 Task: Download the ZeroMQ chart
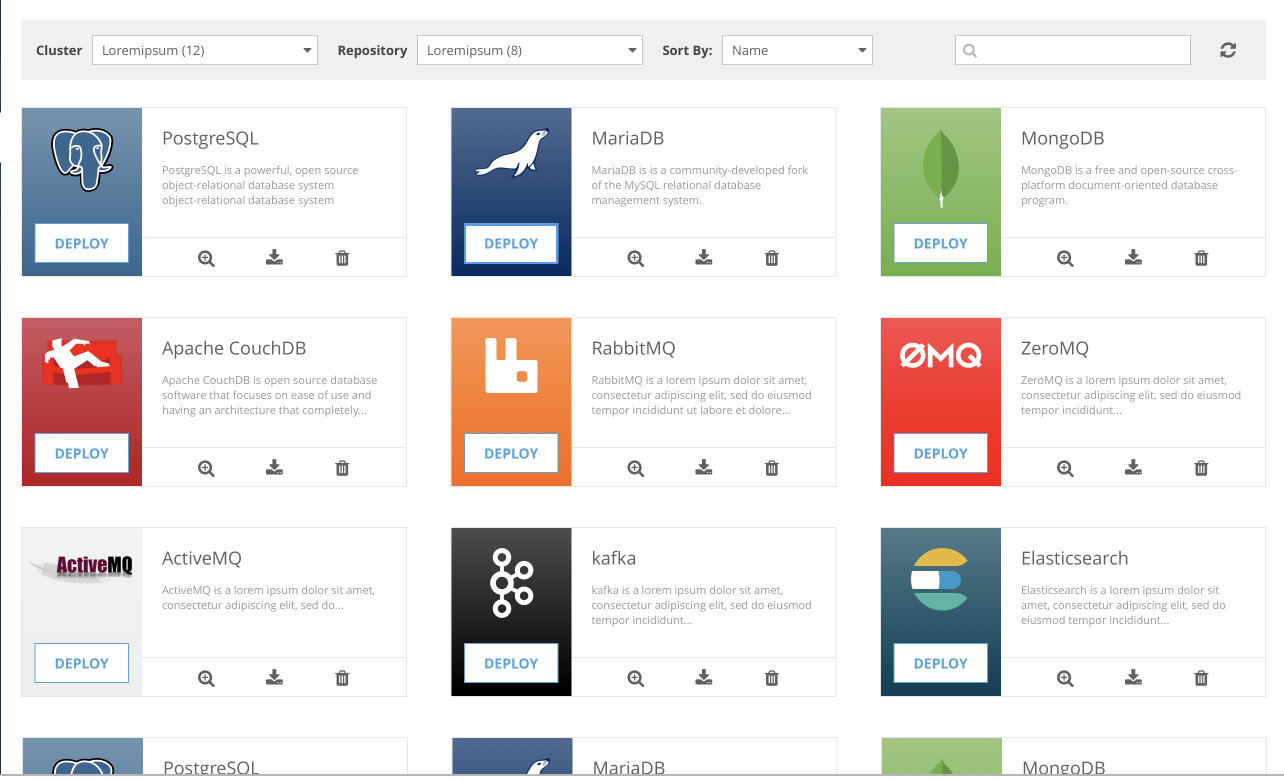point(1133,468)
